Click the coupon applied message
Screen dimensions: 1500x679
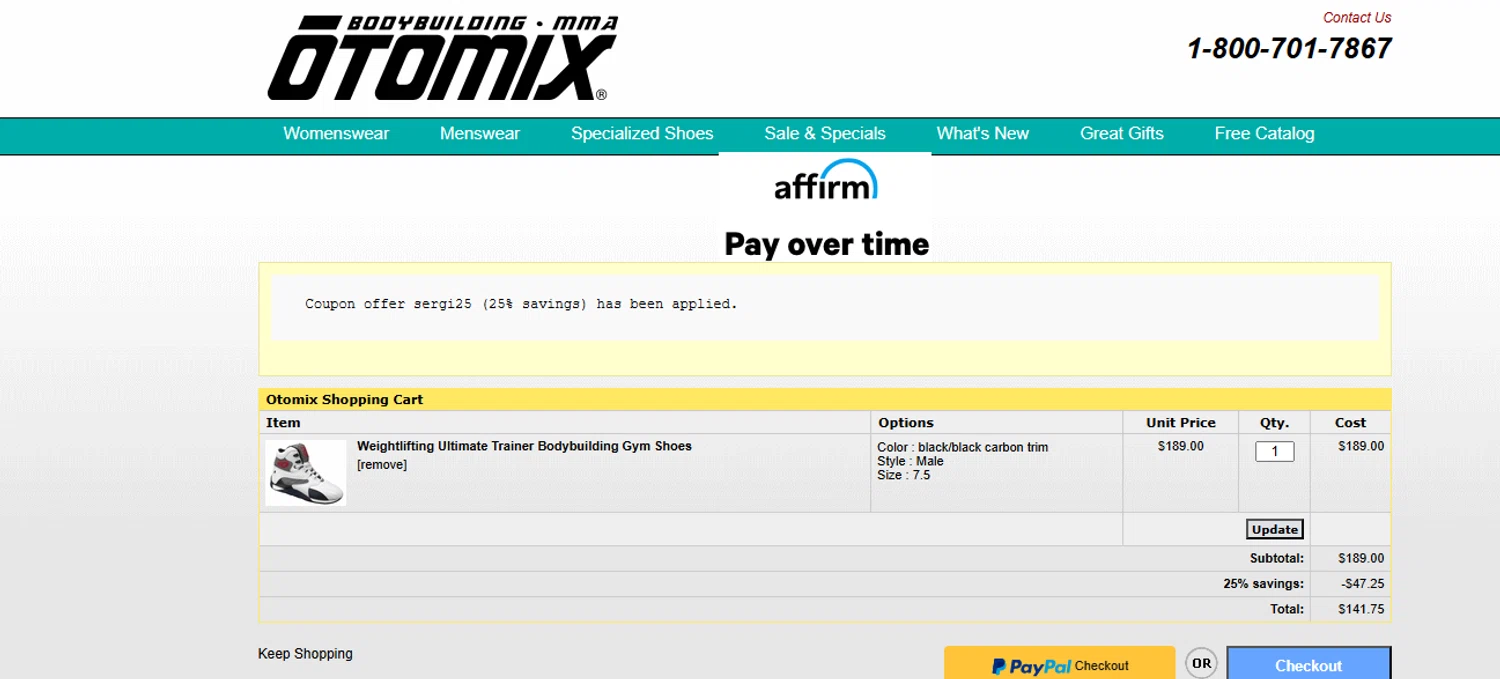(x=521, y=304)
